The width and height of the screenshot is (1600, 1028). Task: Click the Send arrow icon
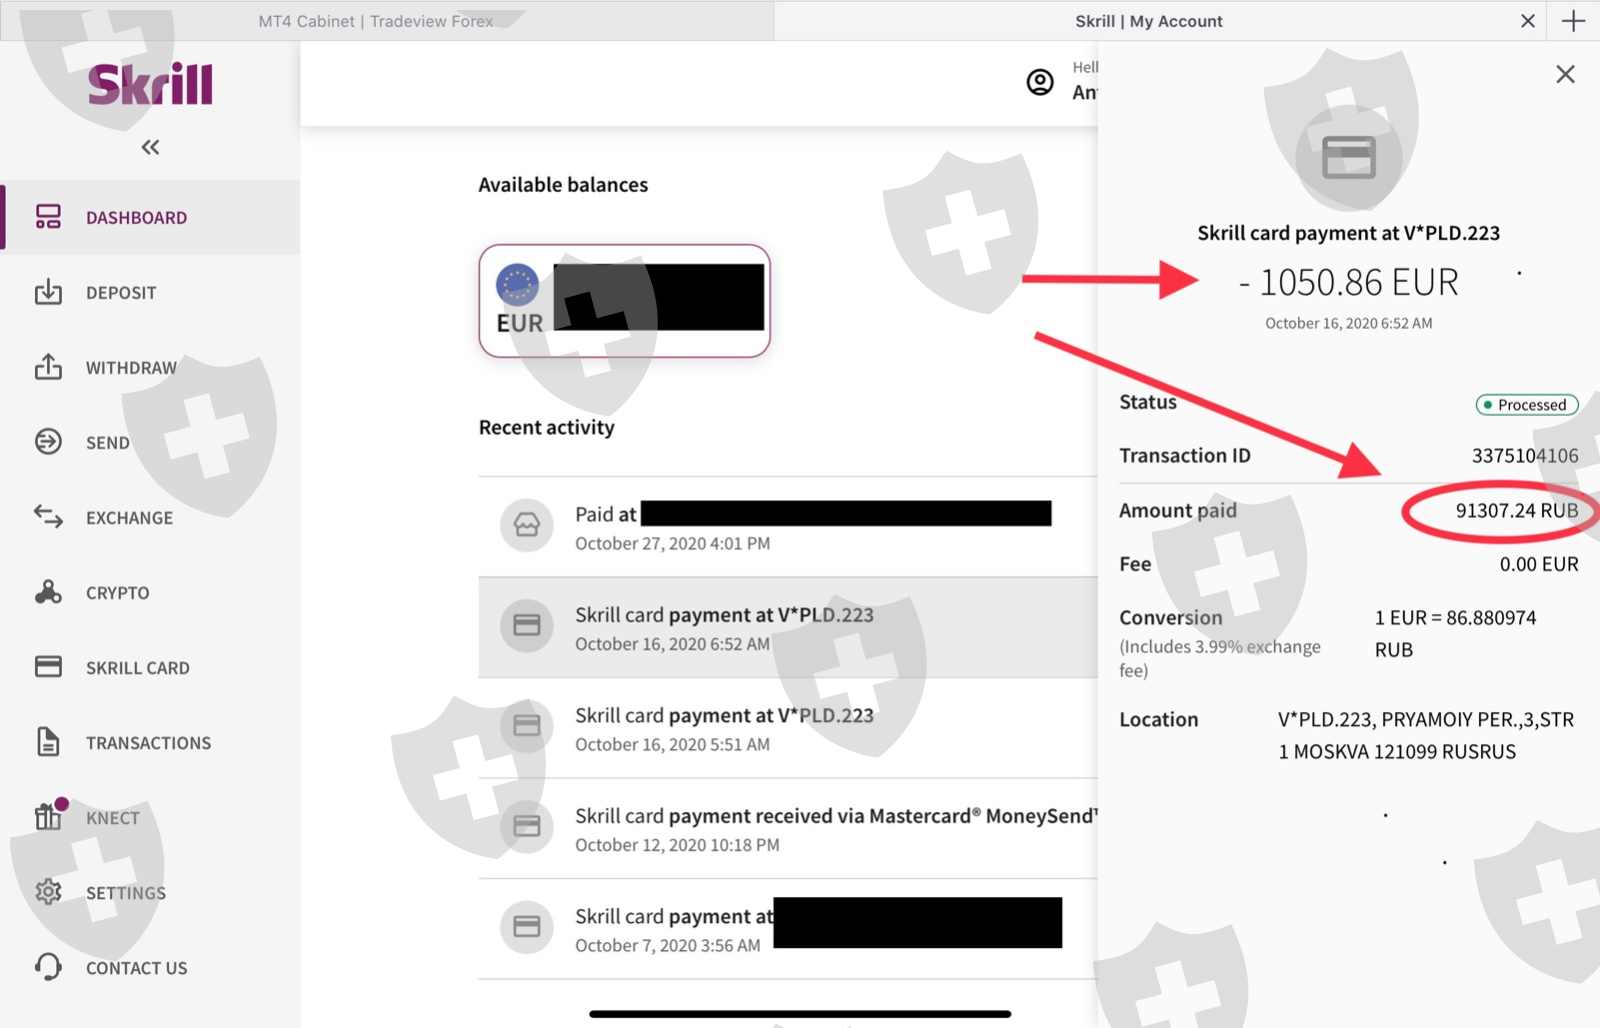(x=48, y=442)
